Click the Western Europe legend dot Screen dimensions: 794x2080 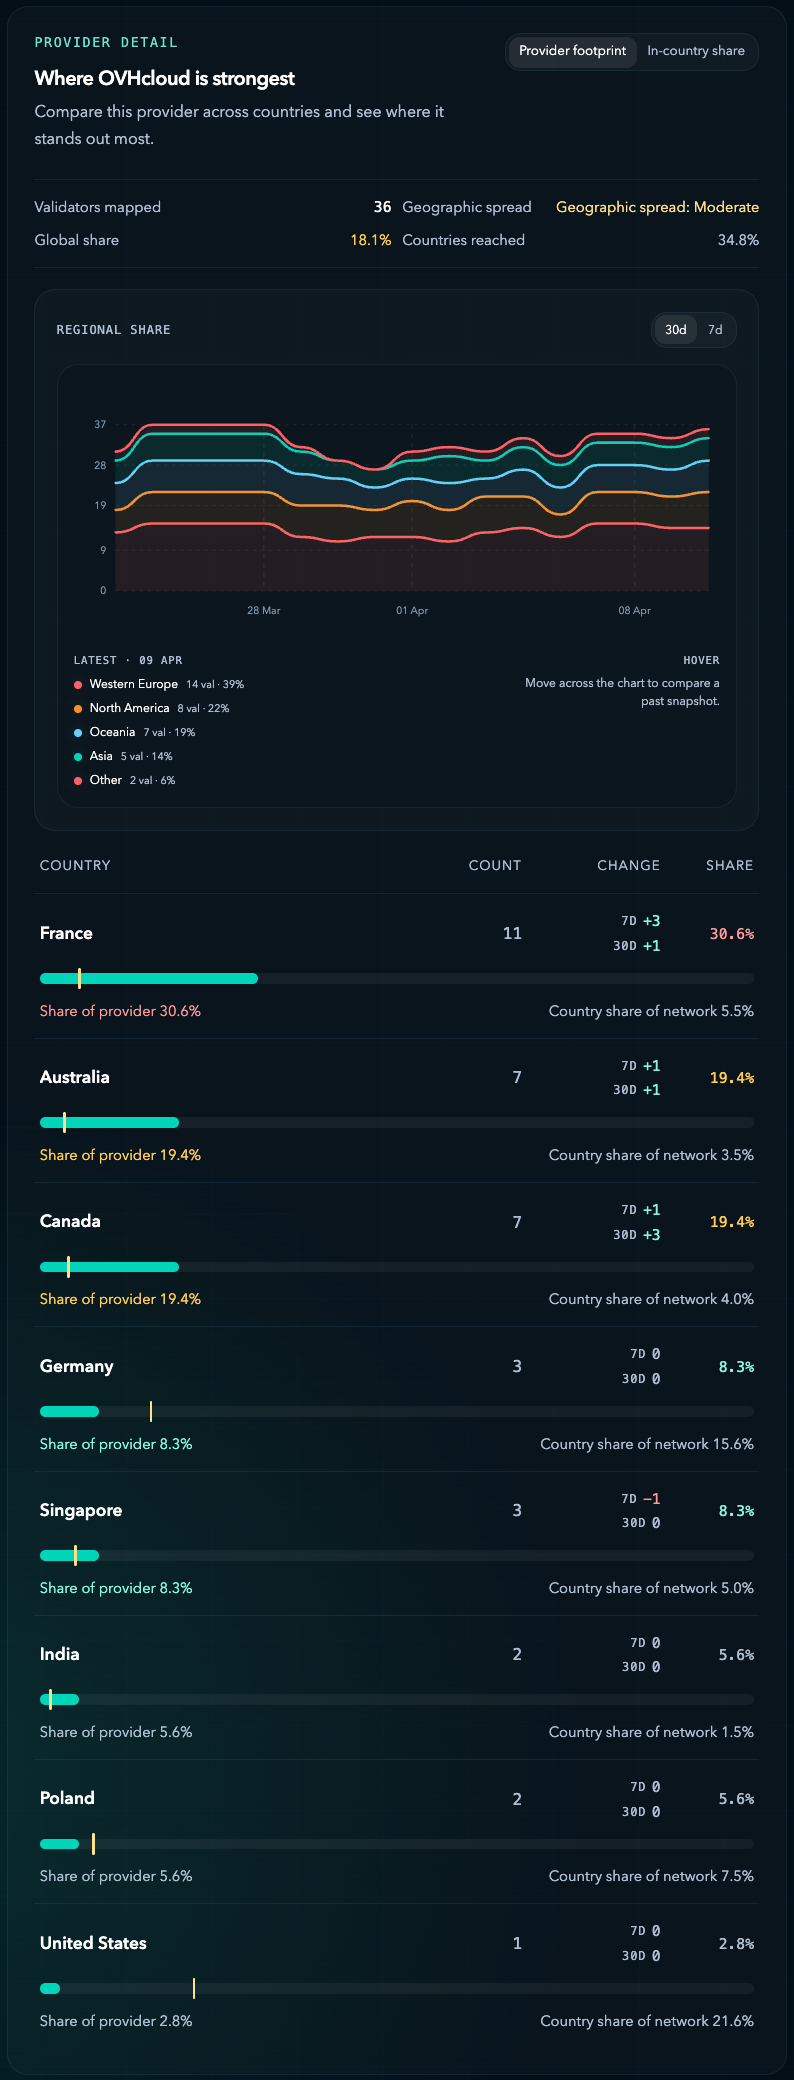pos(78,684)
